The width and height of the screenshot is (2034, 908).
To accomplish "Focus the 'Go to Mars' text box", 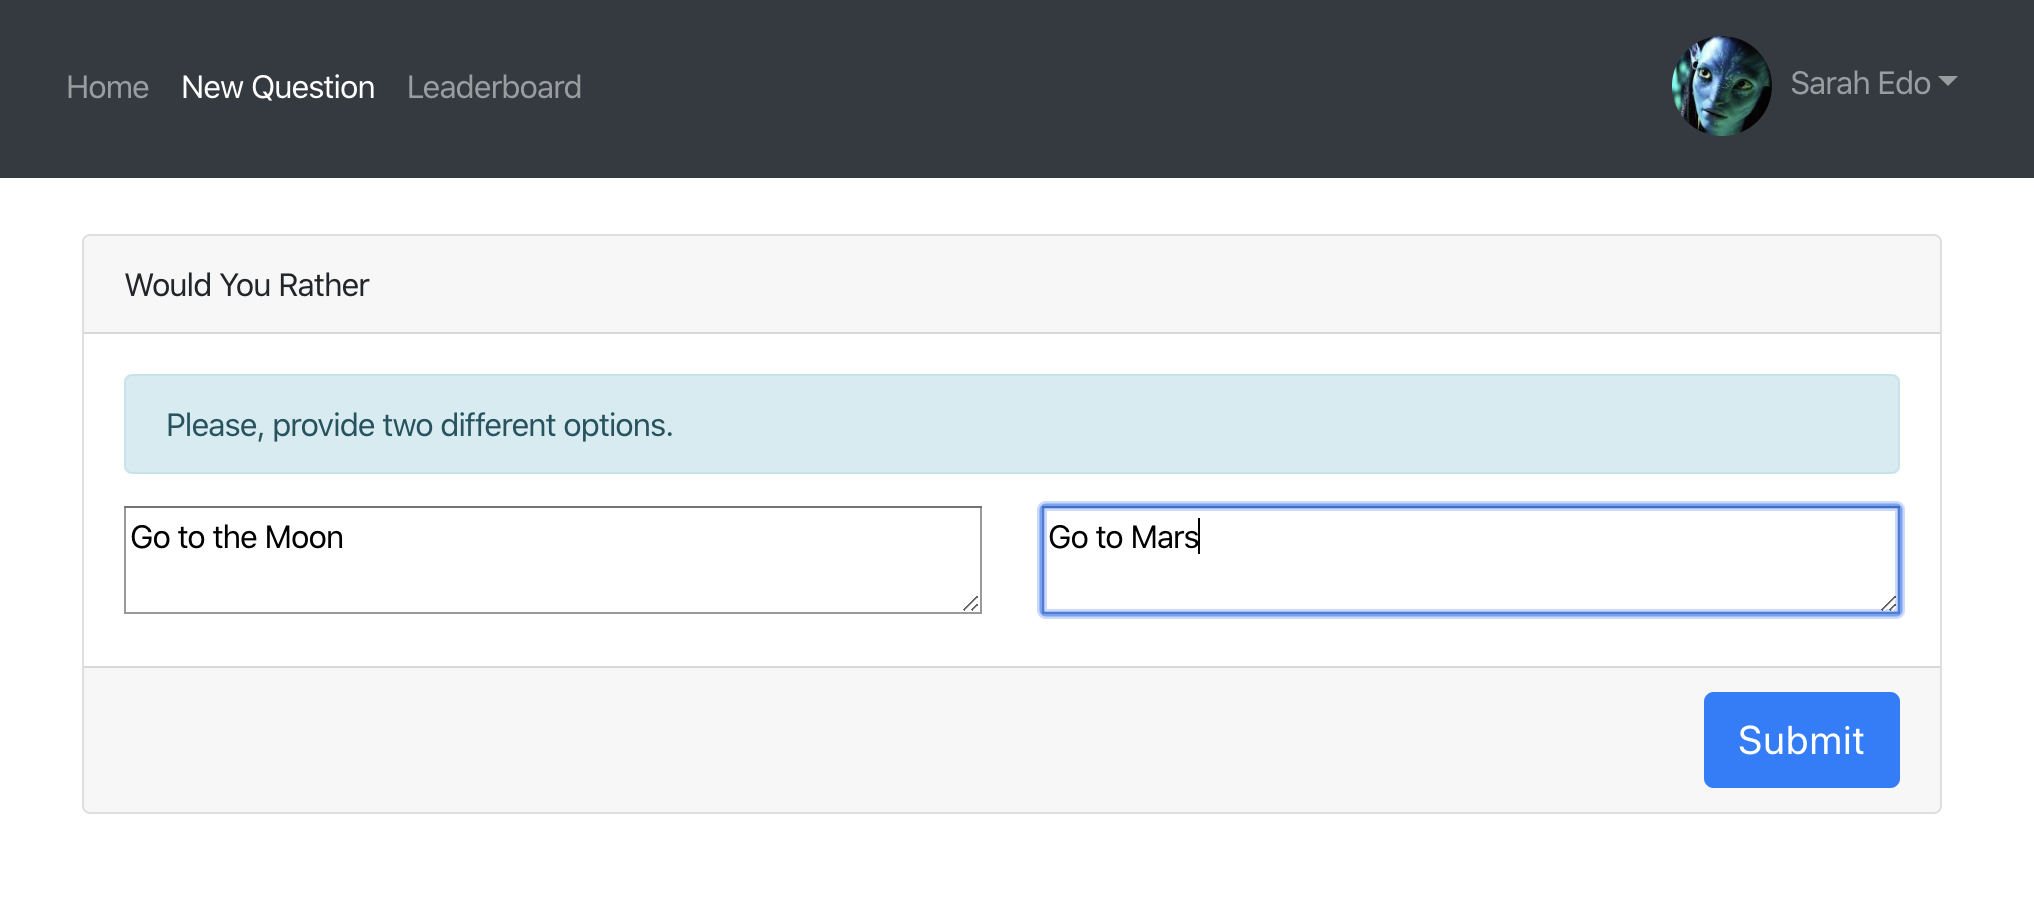I will [x=1469, y=559].
